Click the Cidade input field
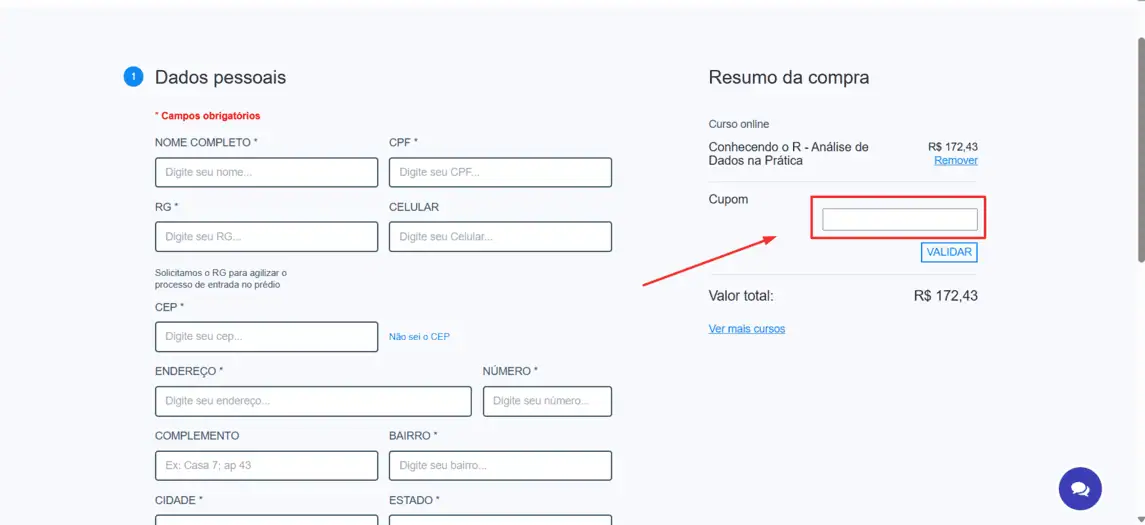Screen dimensions: 1145x525 [x=267, y=520]
